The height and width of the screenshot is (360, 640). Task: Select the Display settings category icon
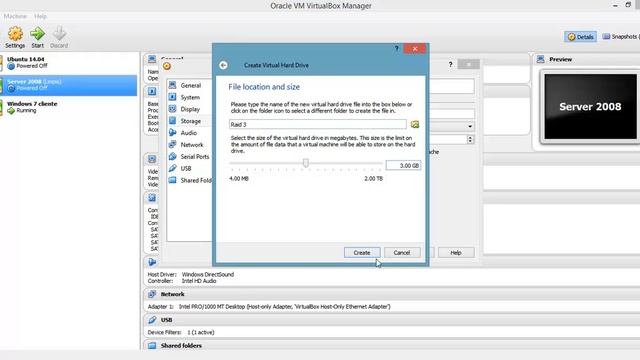[173, 109]
